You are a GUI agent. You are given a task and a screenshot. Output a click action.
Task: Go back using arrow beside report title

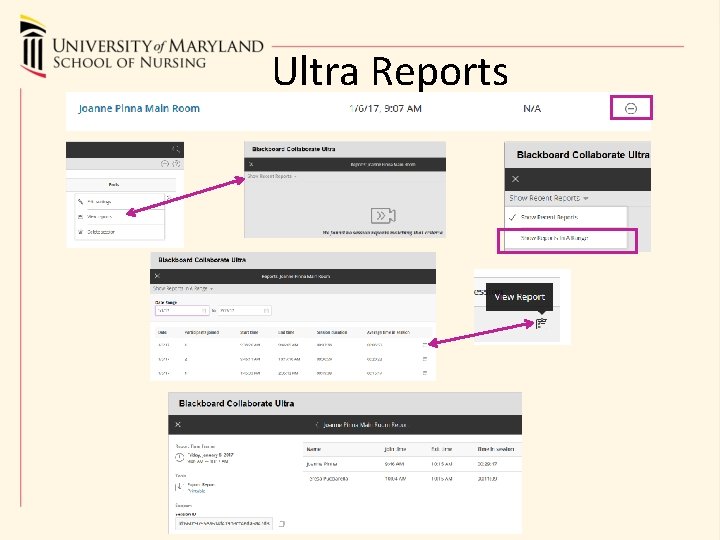coord(317,425)
